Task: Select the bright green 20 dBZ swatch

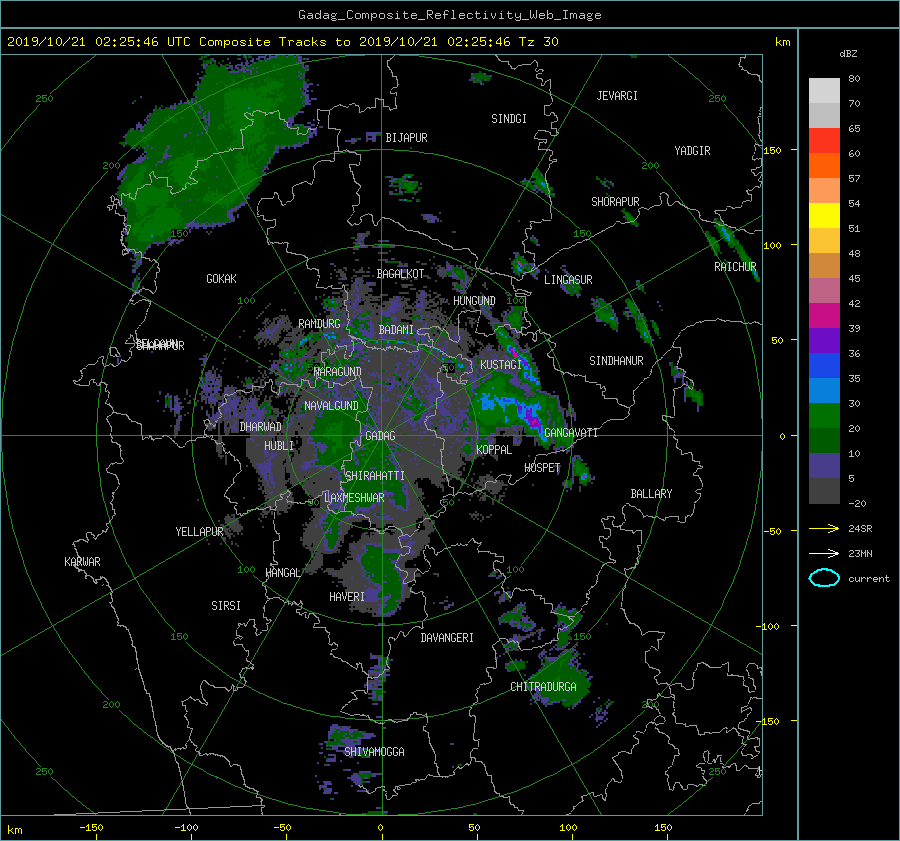Action: pos(824,415)
